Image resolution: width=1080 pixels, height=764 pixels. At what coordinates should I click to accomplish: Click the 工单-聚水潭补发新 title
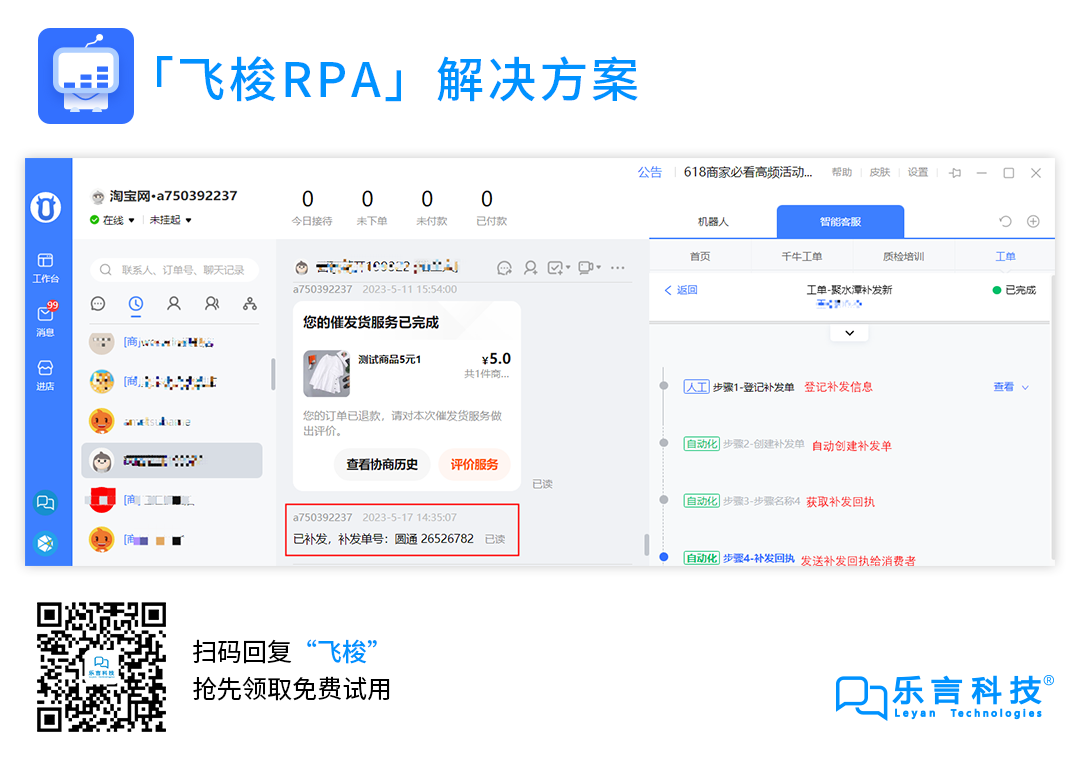849,290
